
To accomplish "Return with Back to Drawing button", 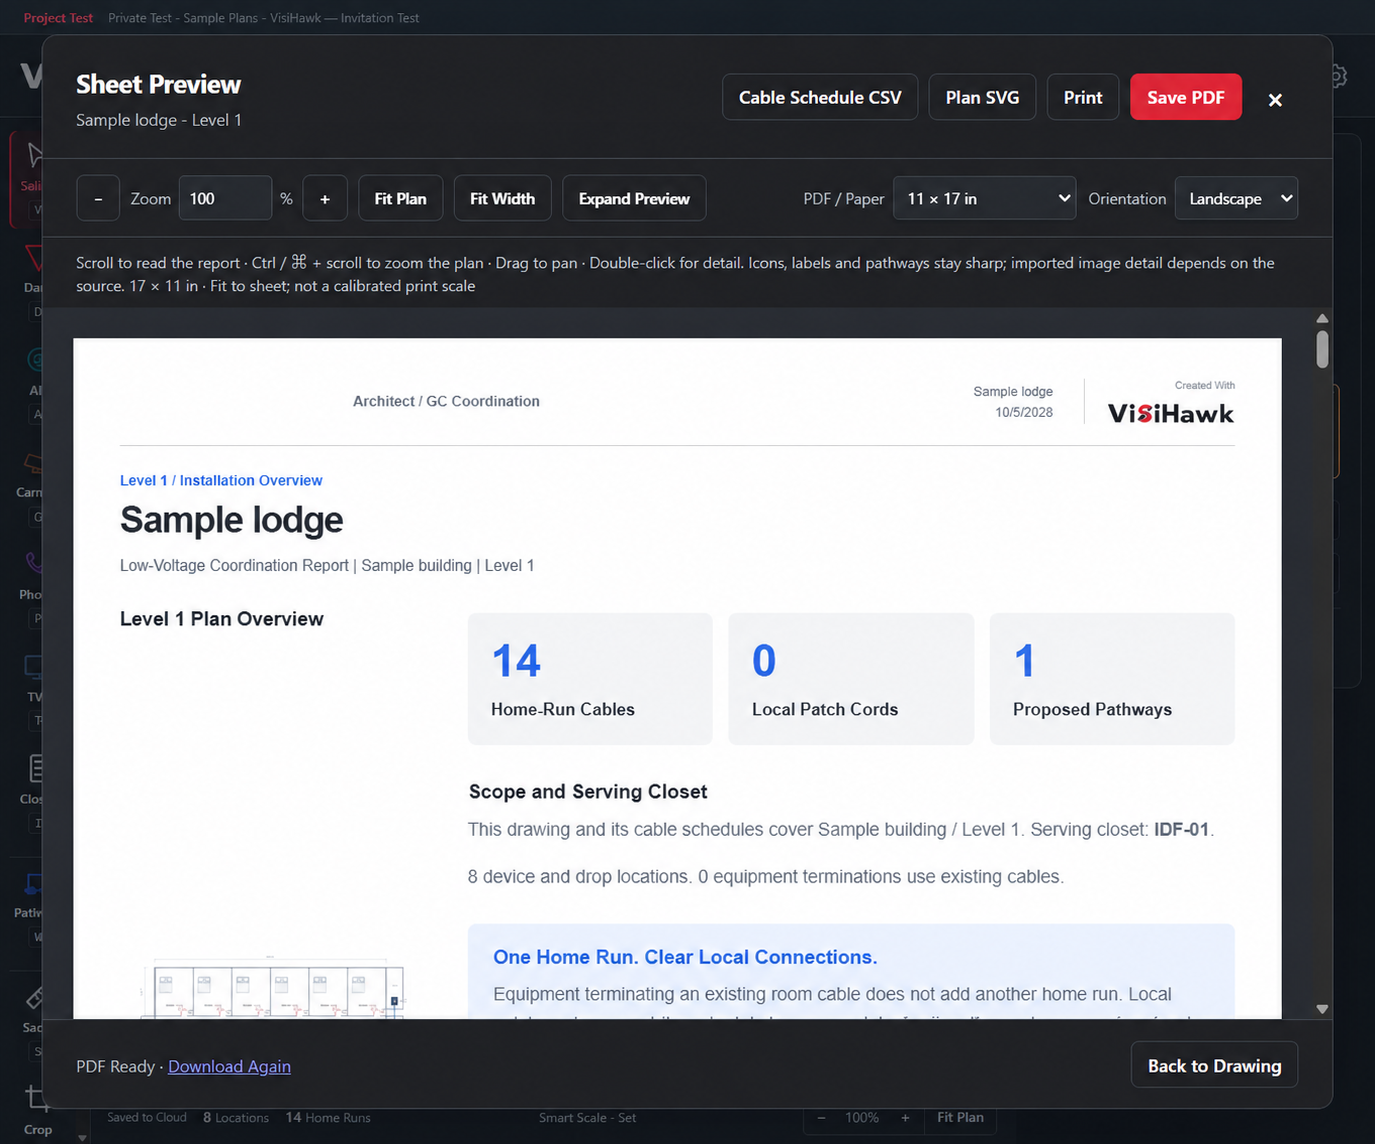I will (1214, 1065).
